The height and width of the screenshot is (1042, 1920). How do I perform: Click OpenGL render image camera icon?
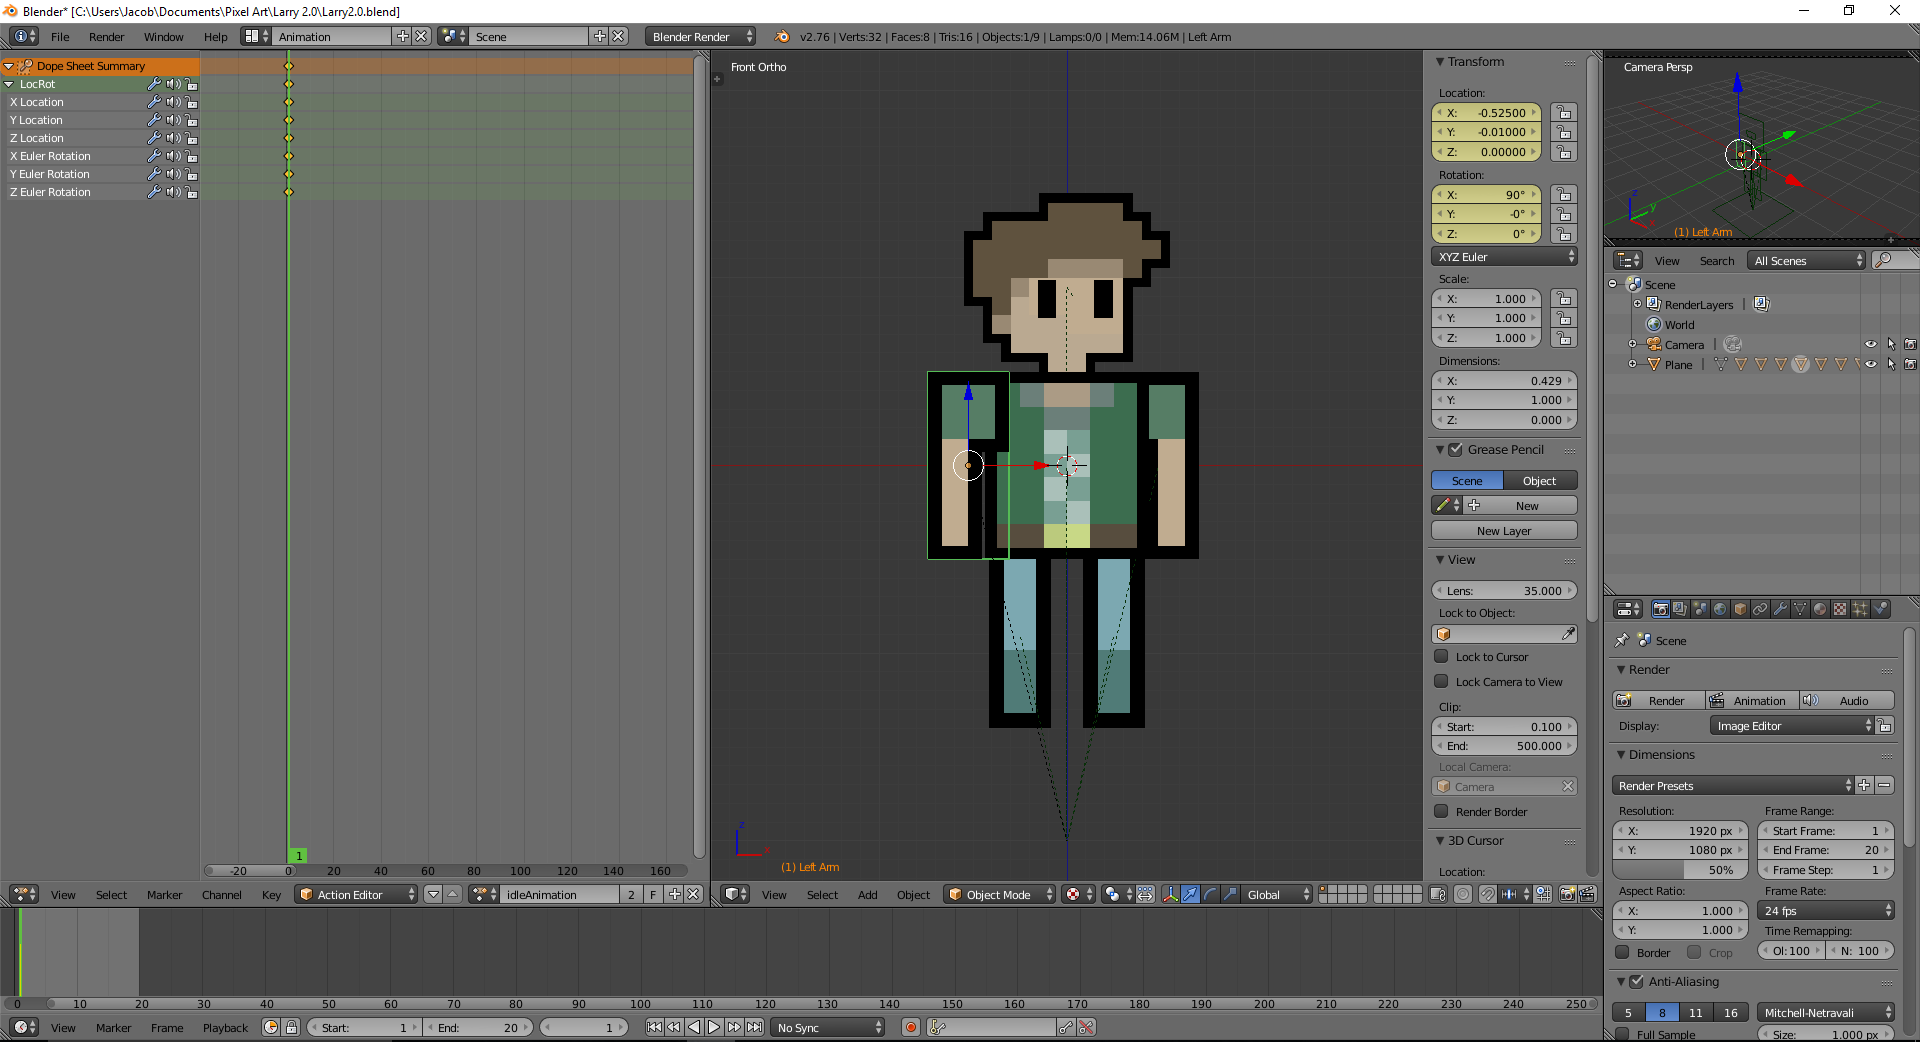point(1566,894)
